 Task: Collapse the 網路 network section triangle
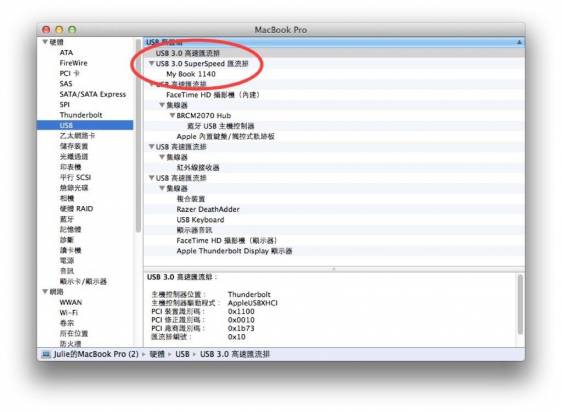(x=45, y=292)
